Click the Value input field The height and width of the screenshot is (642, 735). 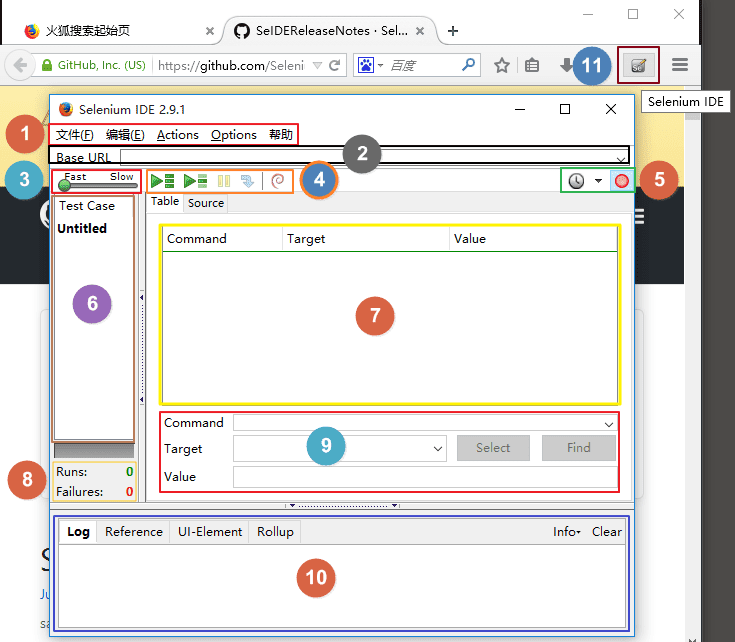pos(425,477)
